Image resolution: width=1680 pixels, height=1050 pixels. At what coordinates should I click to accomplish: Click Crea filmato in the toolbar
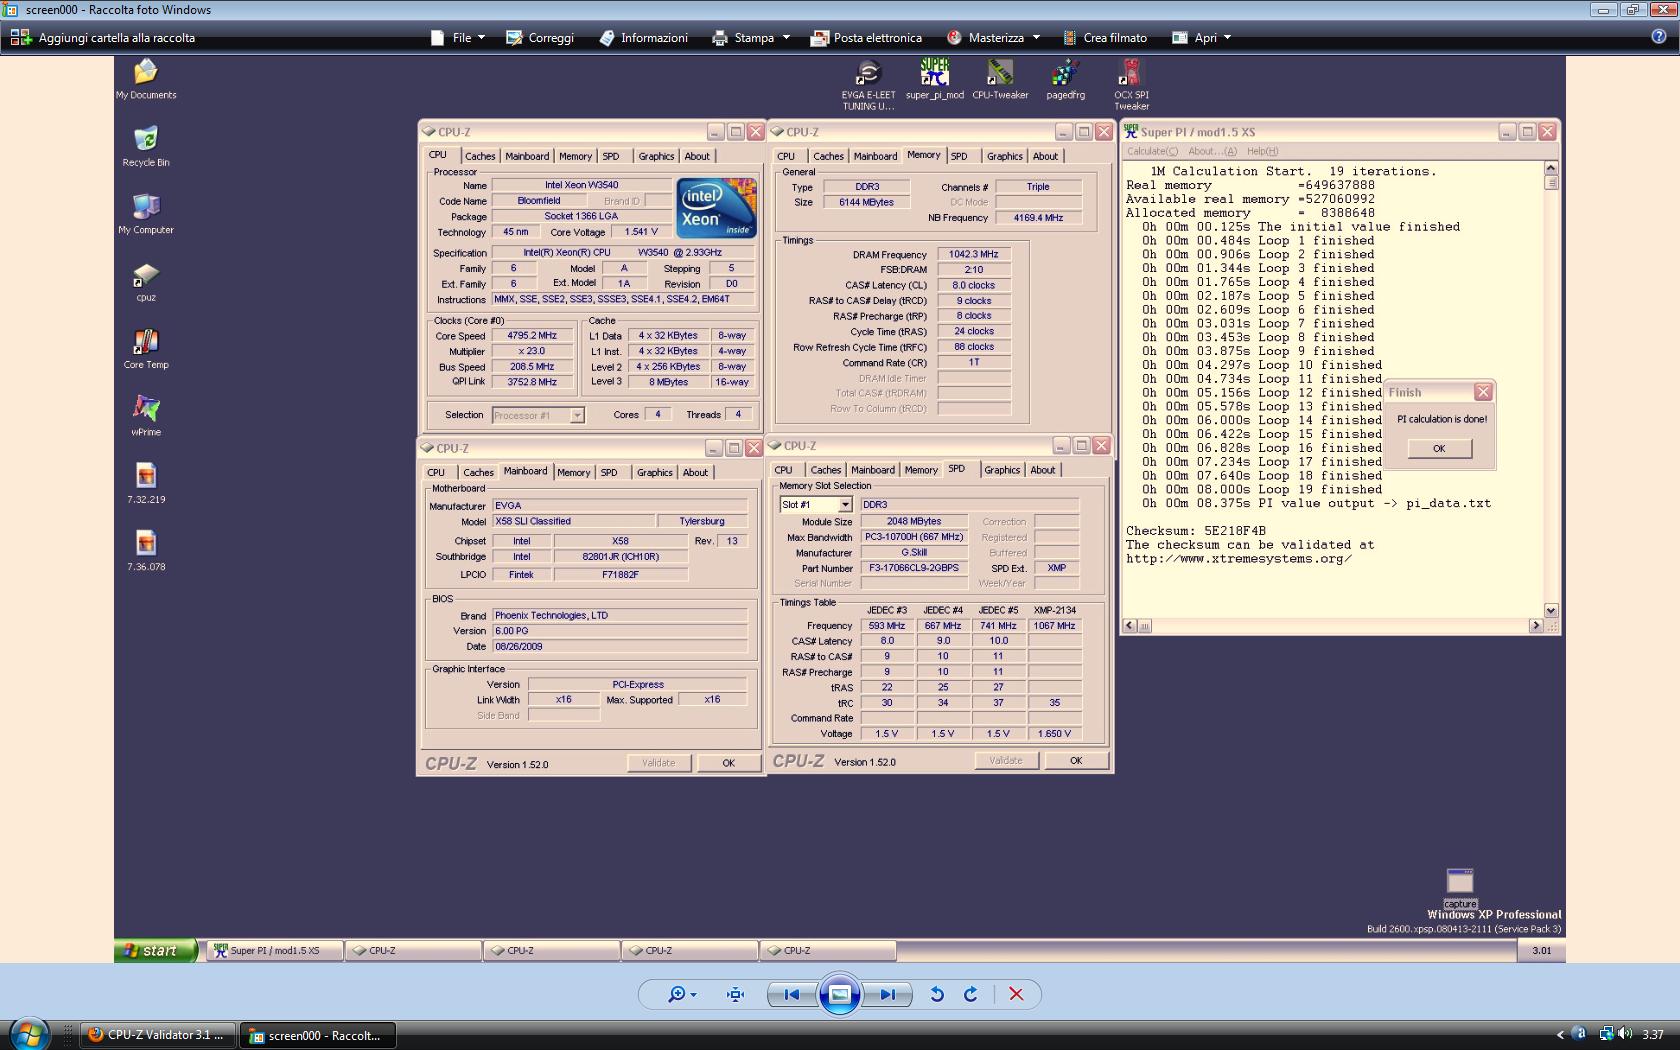click(1104, 38)
